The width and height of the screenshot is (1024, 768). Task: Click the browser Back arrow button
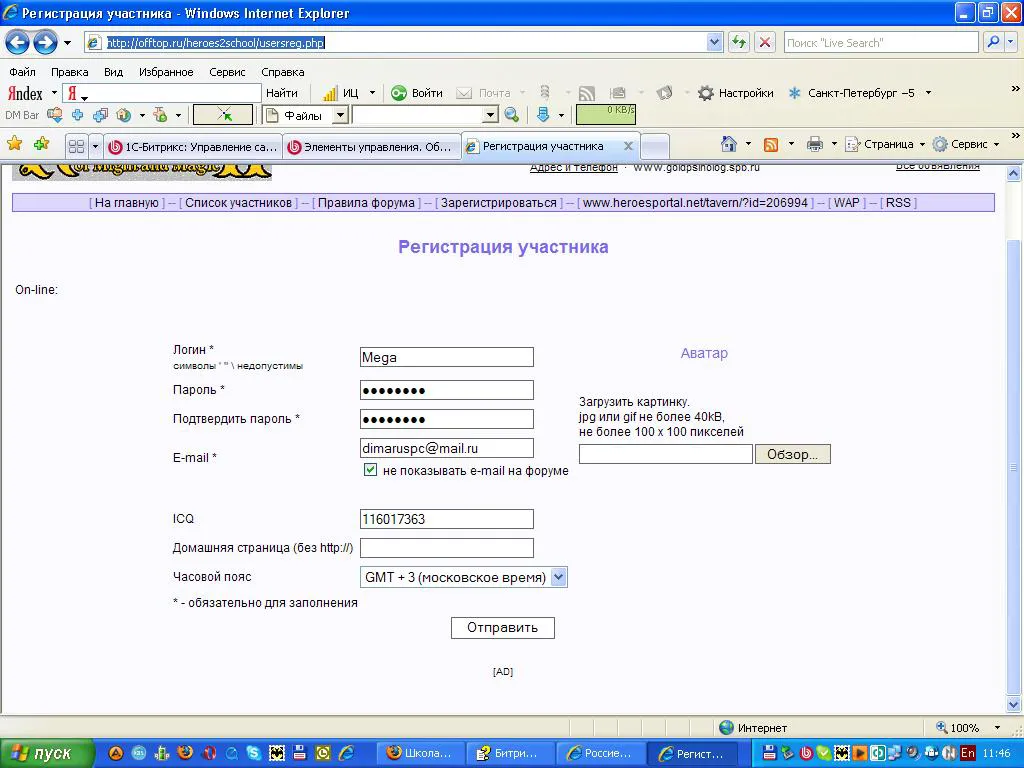point(18,43)
